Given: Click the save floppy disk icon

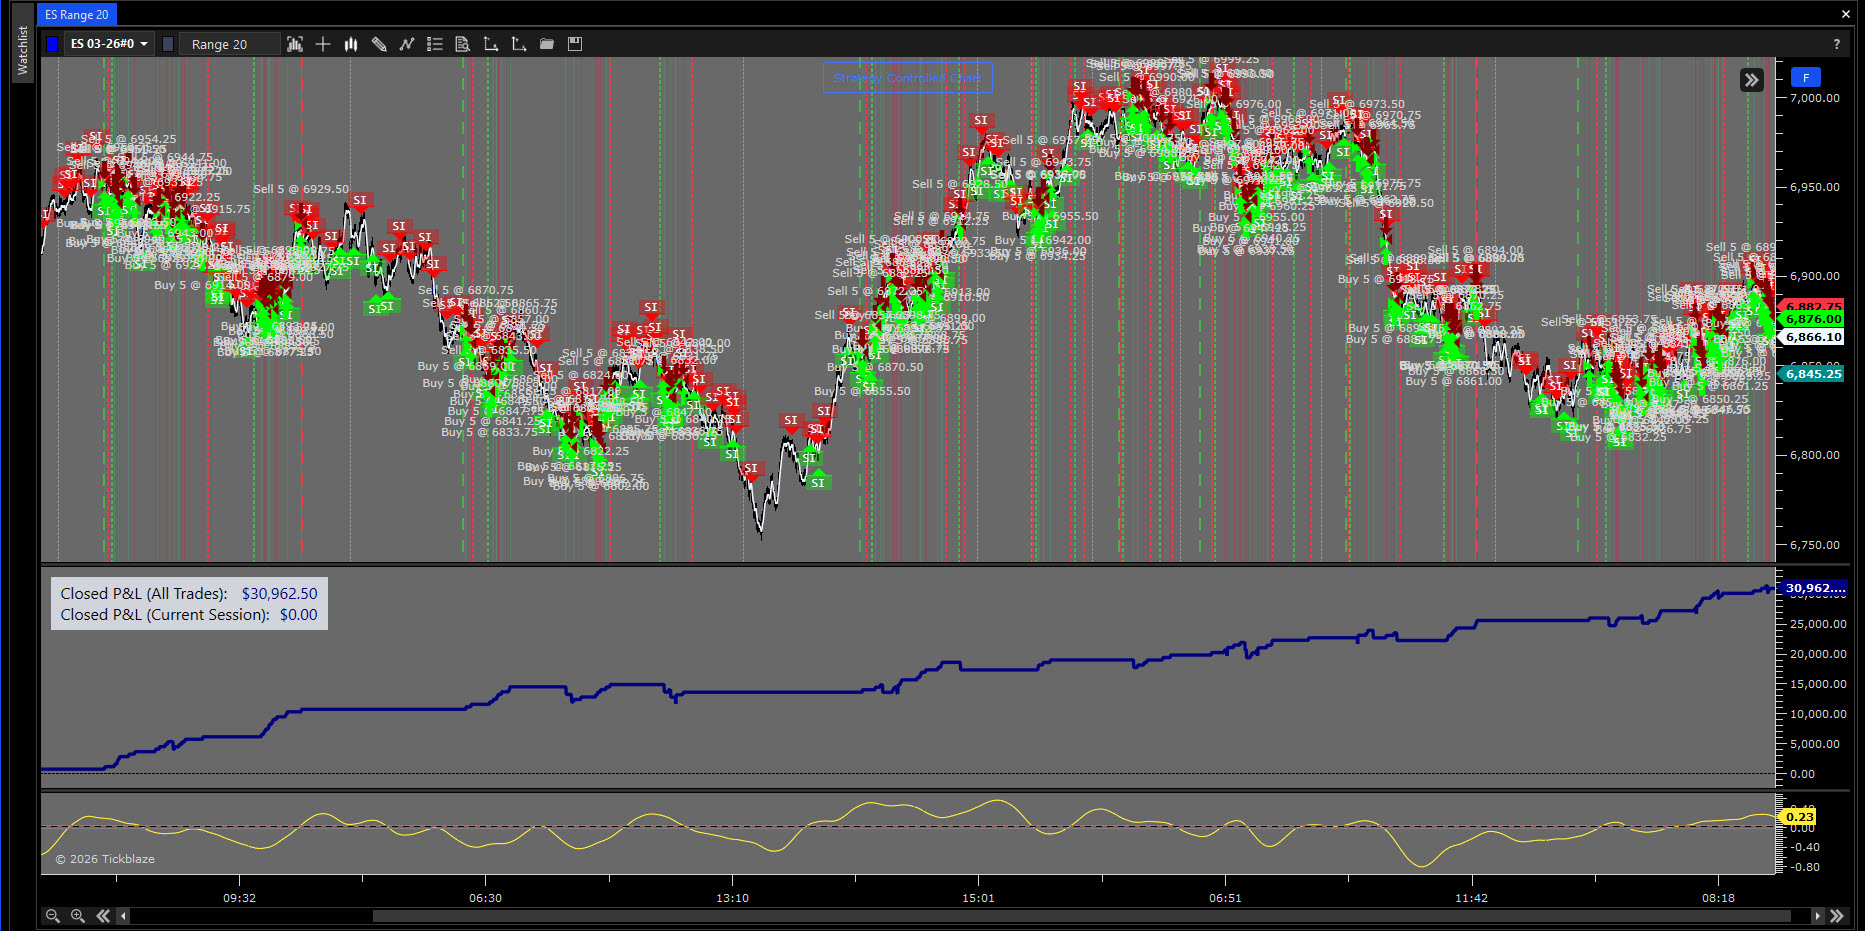Looking at the screenshot, I should [575, 44].
